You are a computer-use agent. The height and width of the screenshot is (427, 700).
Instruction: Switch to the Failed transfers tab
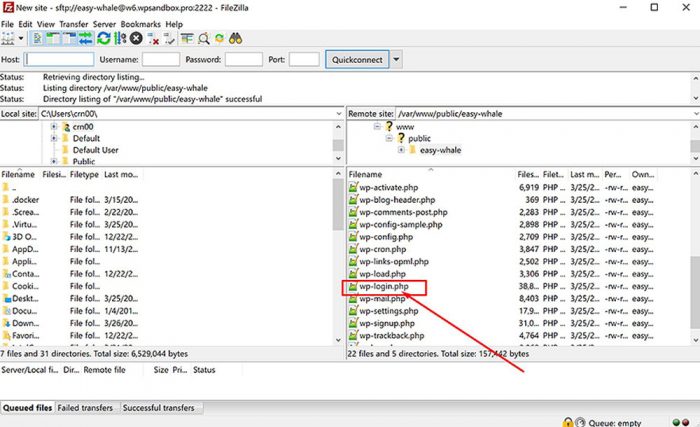tap(87, 408)
